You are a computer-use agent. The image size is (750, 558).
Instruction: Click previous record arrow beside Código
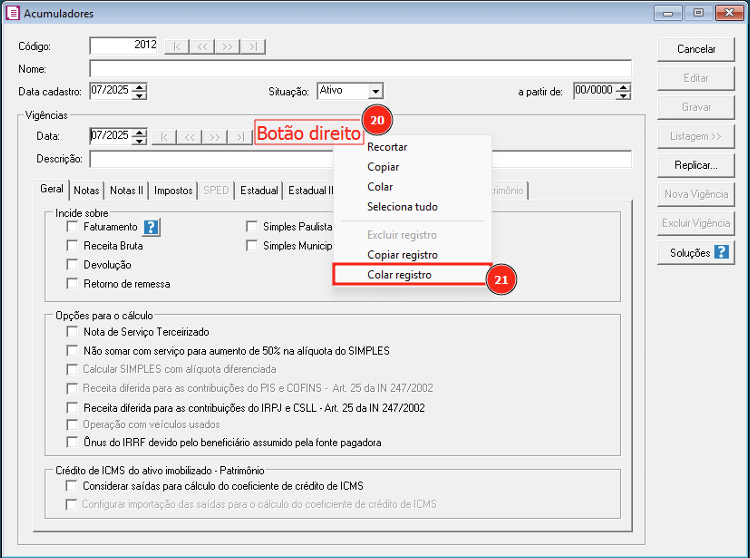pyautogui.click(x=202, y=46)
